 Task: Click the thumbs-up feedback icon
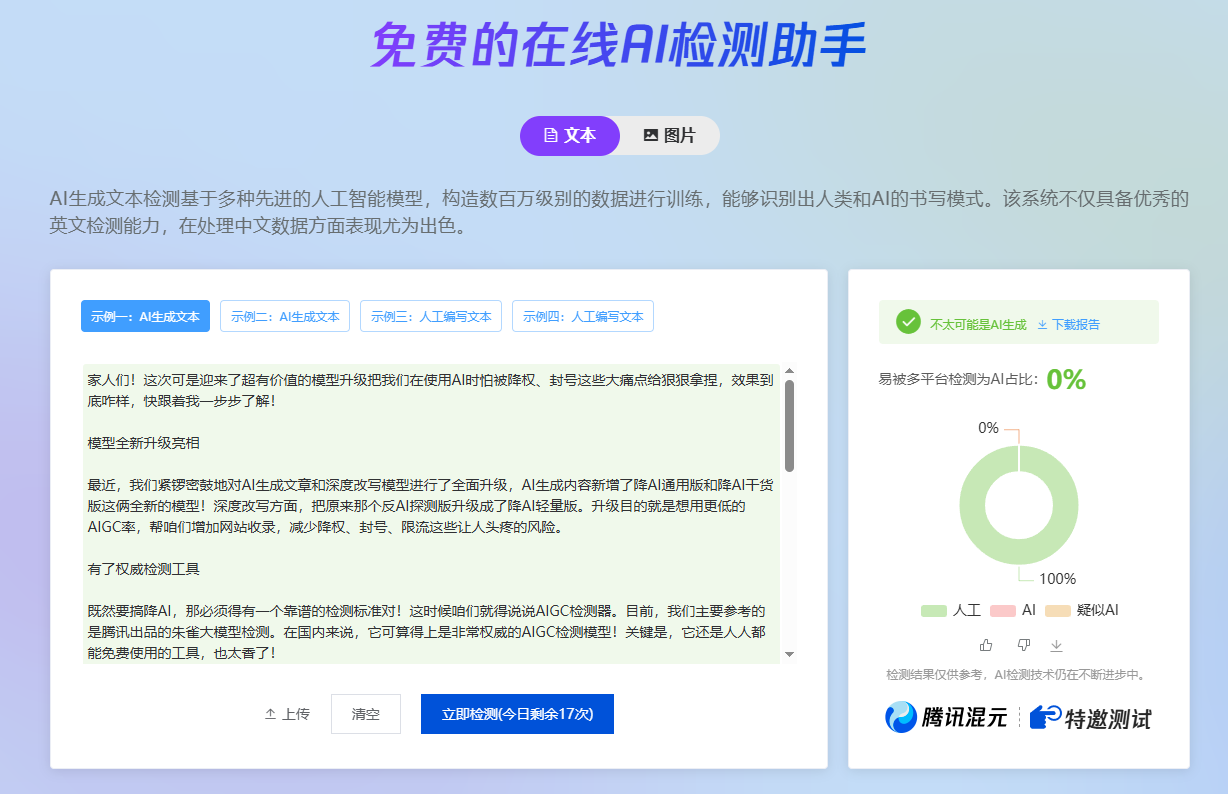click(x=986, y=645)
